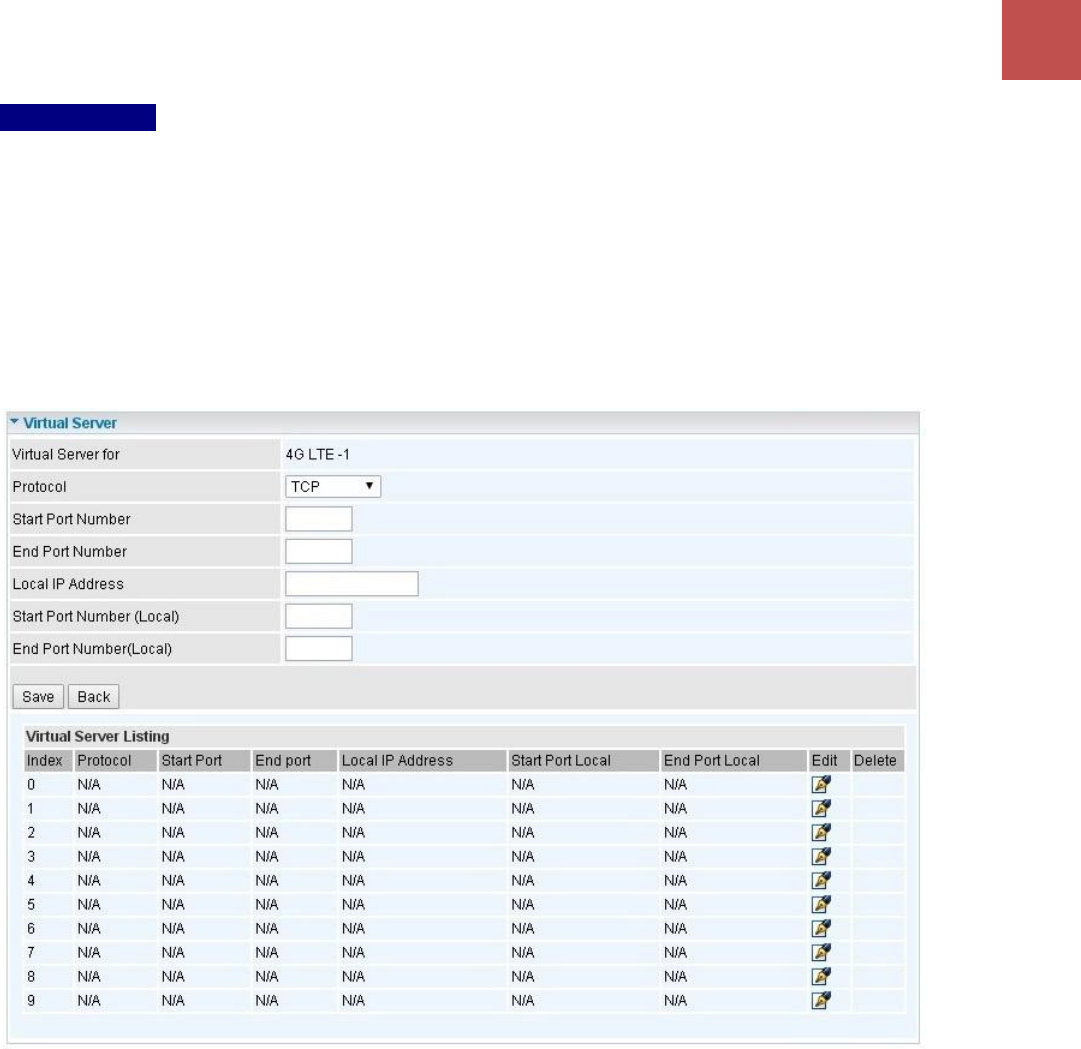
Task: Edit virtual server entry index 1
Action: coord(820,808)
